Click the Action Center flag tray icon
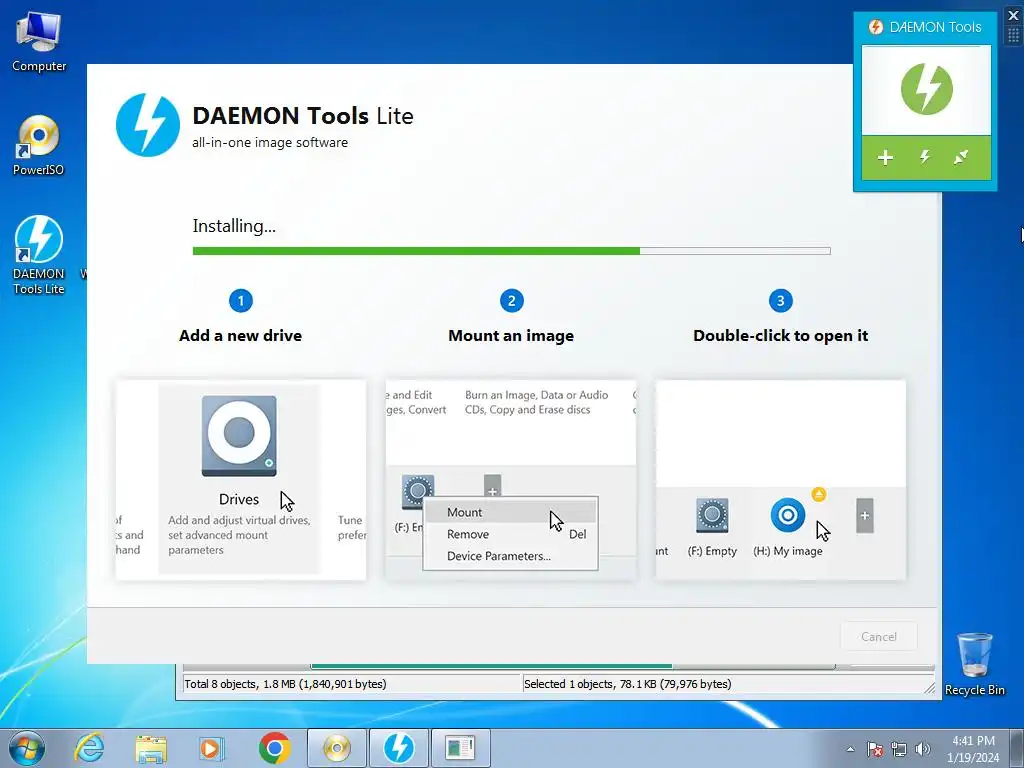Screen dimensions: 1024x768 875,749
